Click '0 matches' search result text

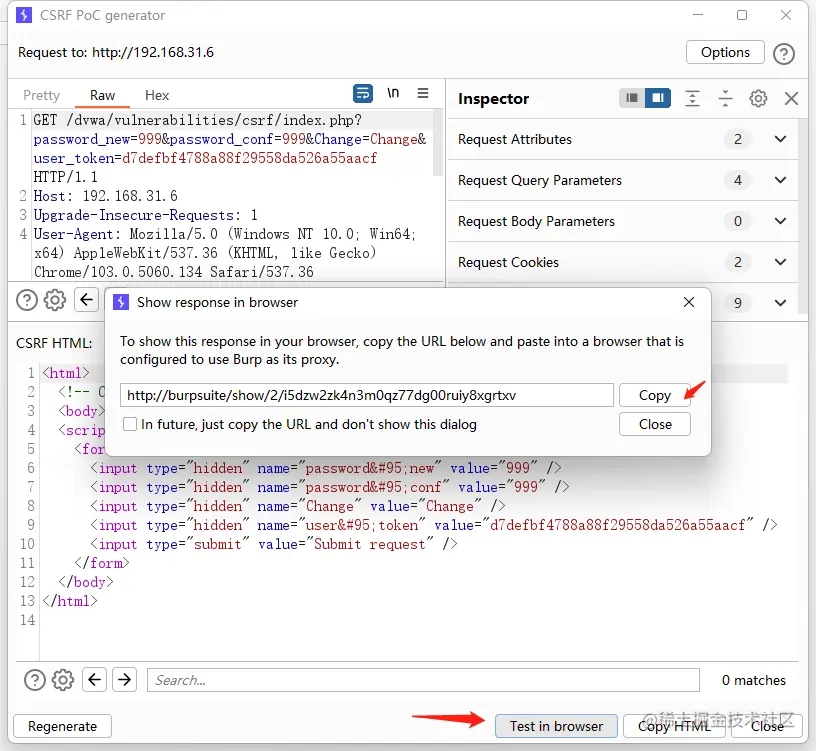point(753,680)
